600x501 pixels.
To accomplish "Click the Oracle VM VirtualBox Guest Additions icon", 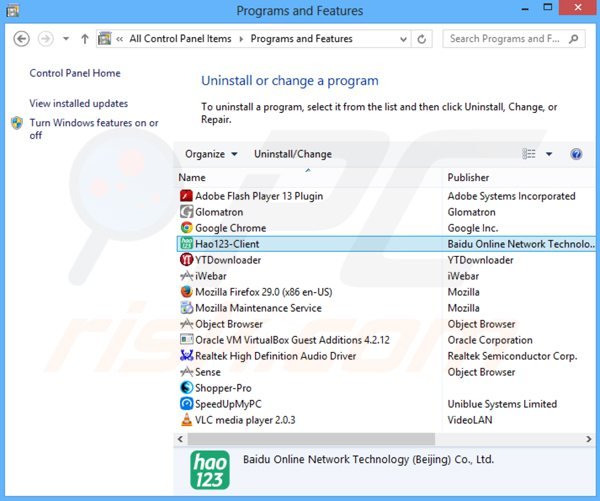I will [x=186, y=340].
